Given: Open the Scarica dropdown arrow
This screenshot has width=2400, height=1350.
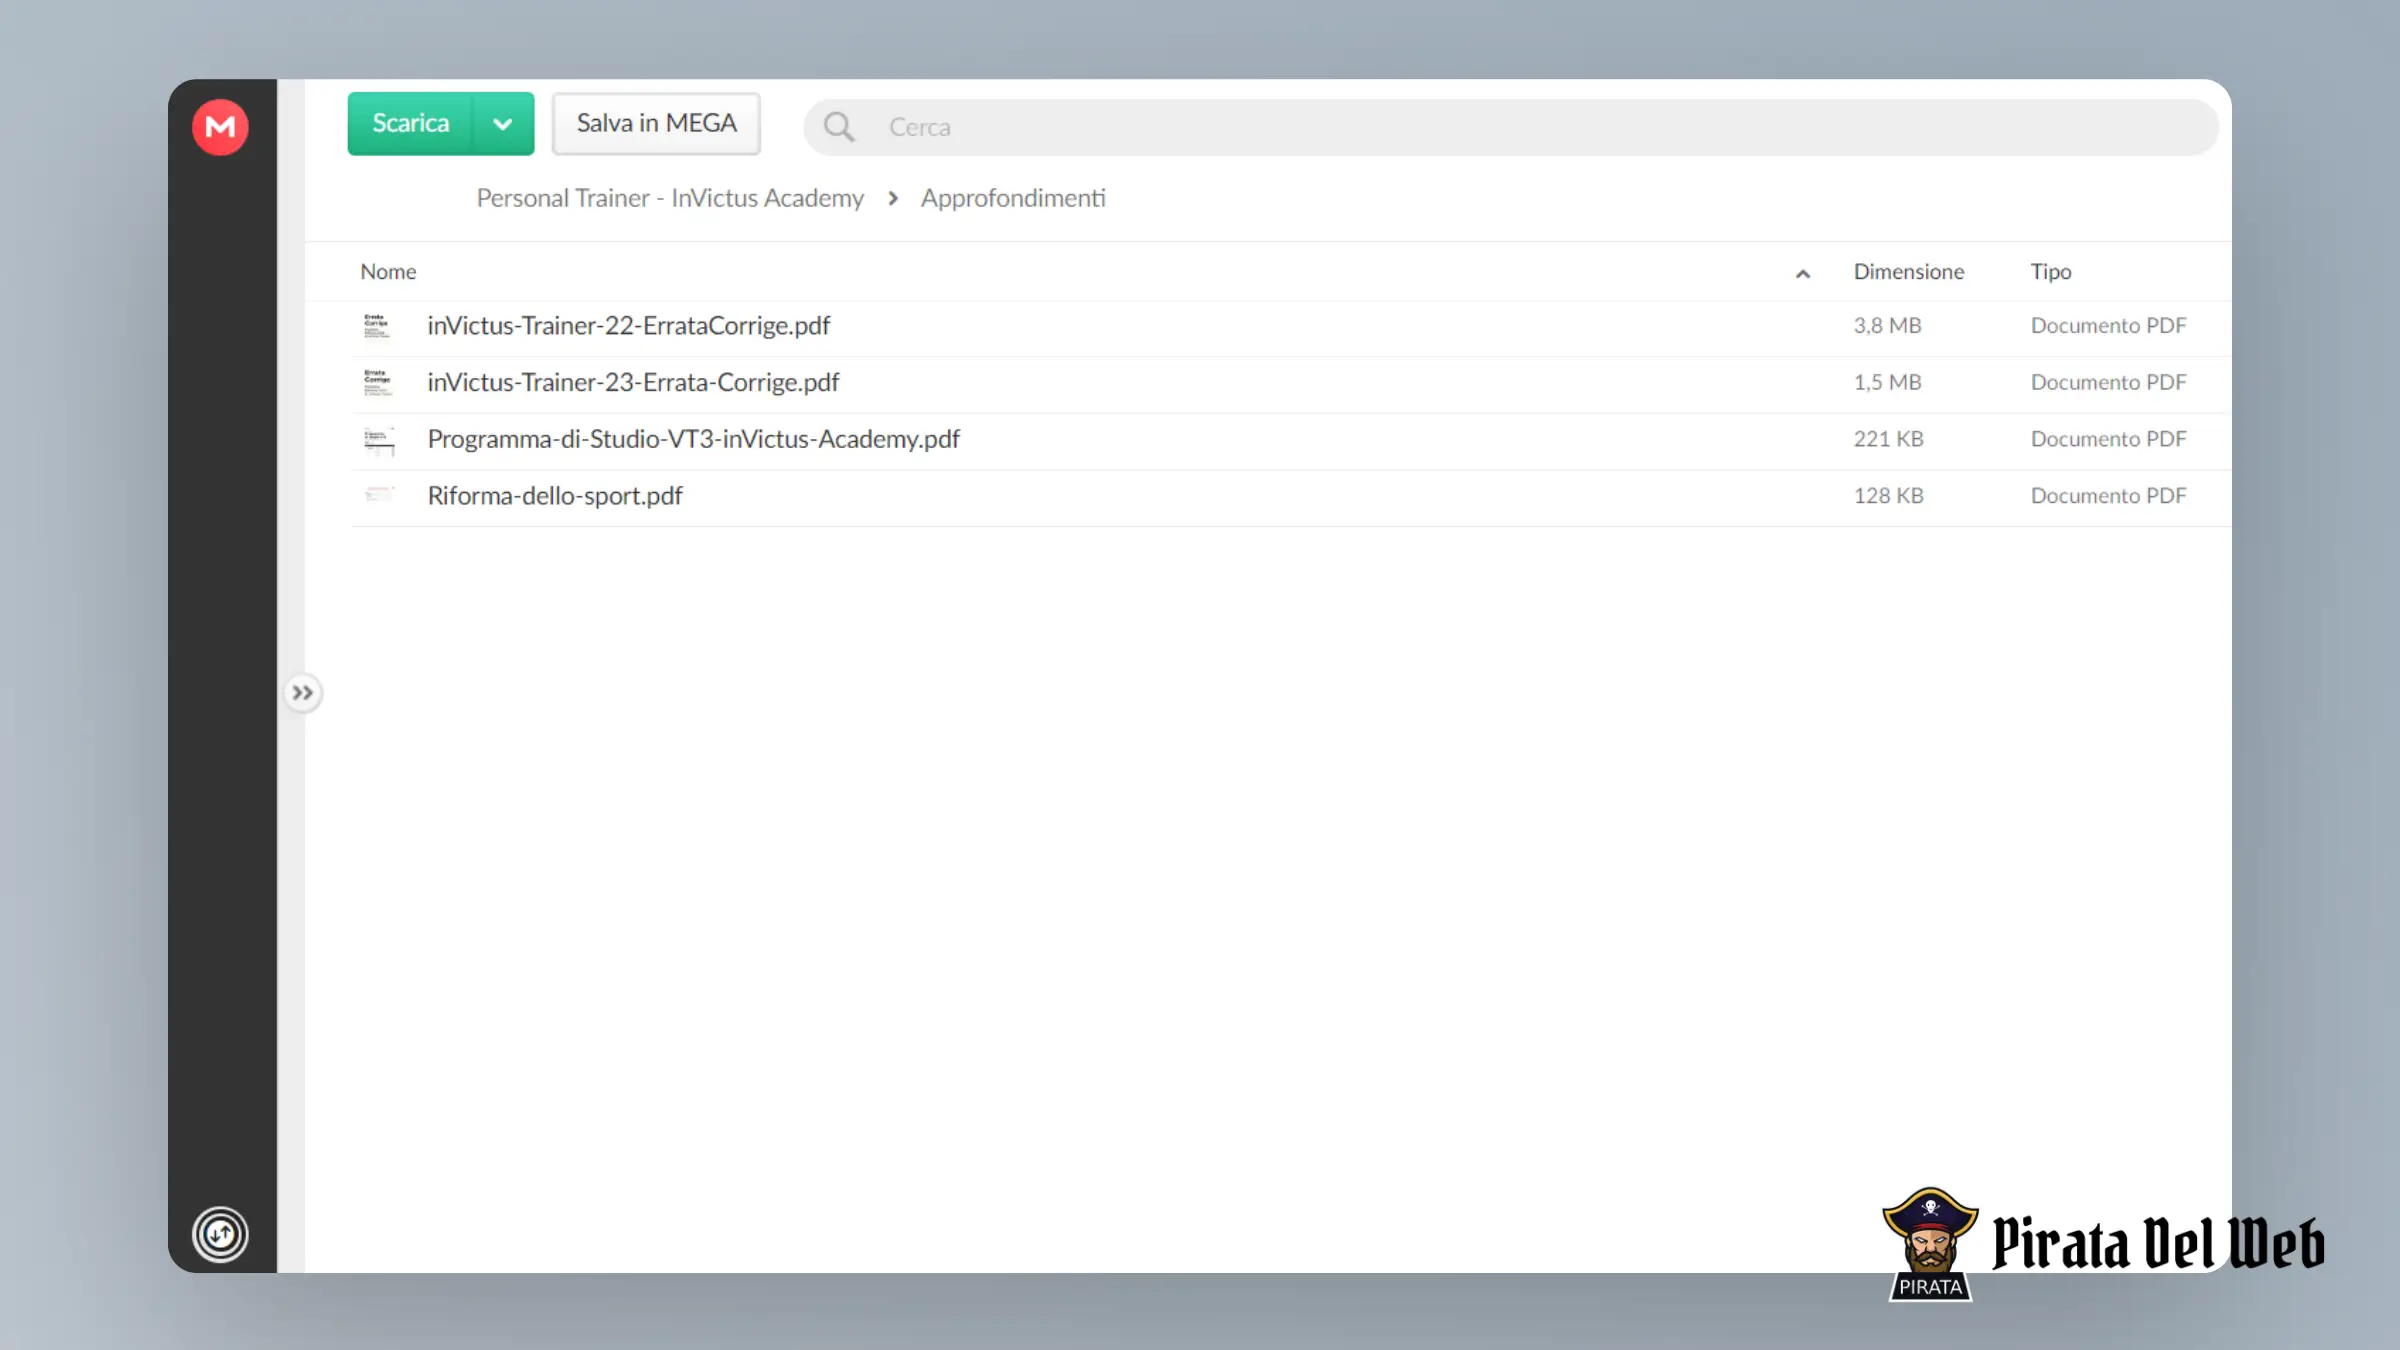Looking at the screenshot, I should click(x=503, y=124).
